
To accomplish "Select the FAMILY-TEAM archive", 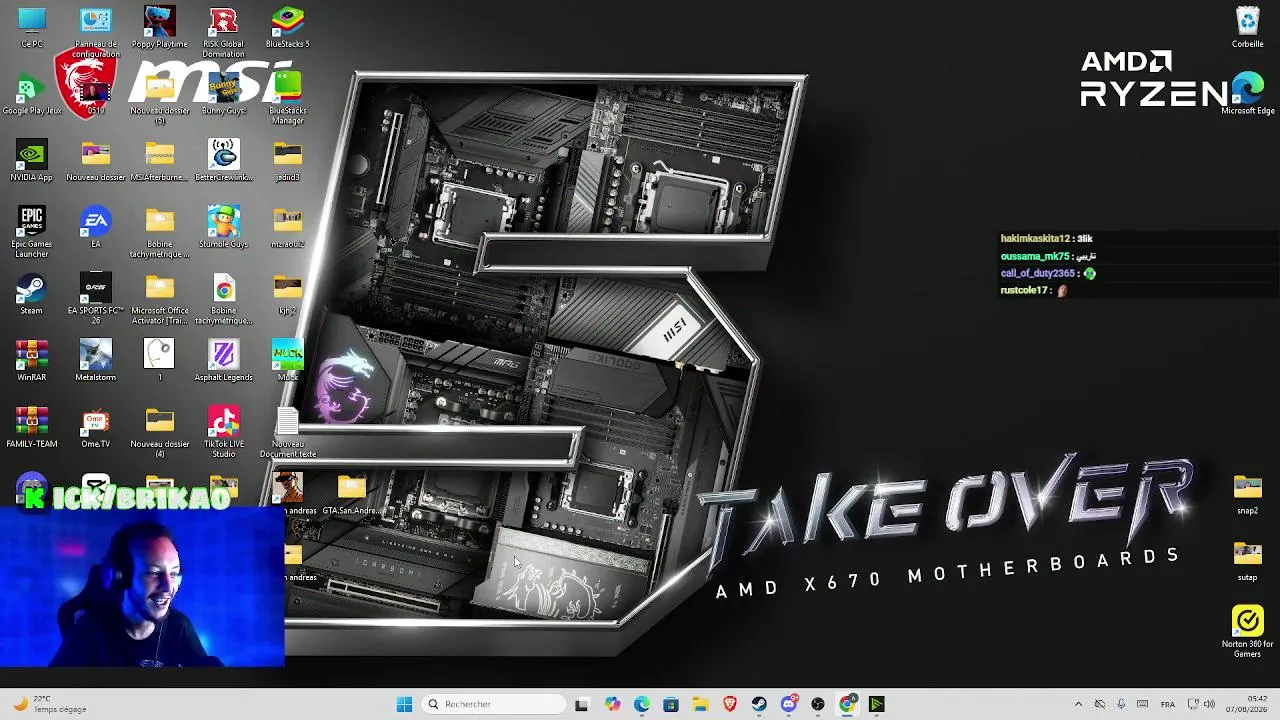I will click(x=32, y=427).
